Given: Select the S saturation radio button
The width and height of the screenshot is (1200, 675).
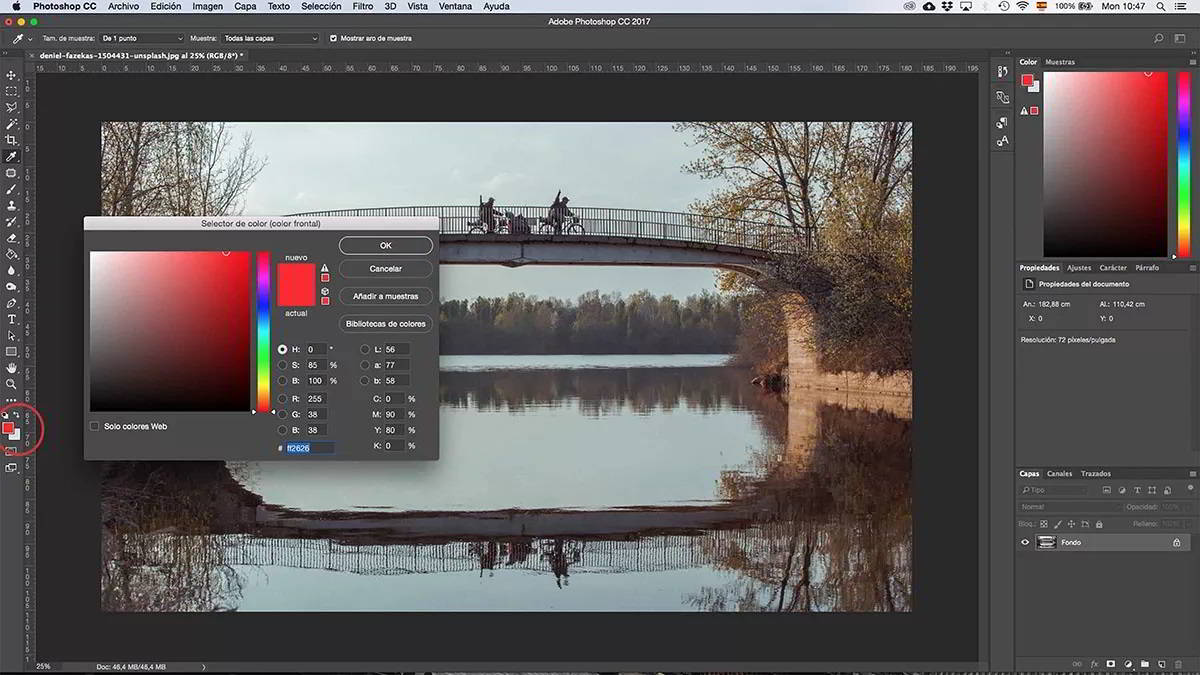Looking at the screenshot, I should pos(283,365).
